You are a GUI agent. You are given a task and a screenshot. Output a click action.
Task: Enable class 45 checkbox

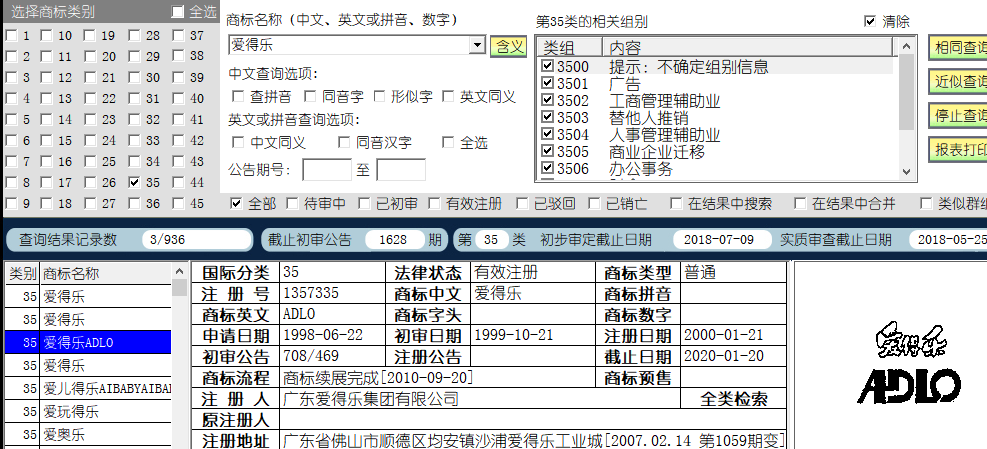click(178, 203)
